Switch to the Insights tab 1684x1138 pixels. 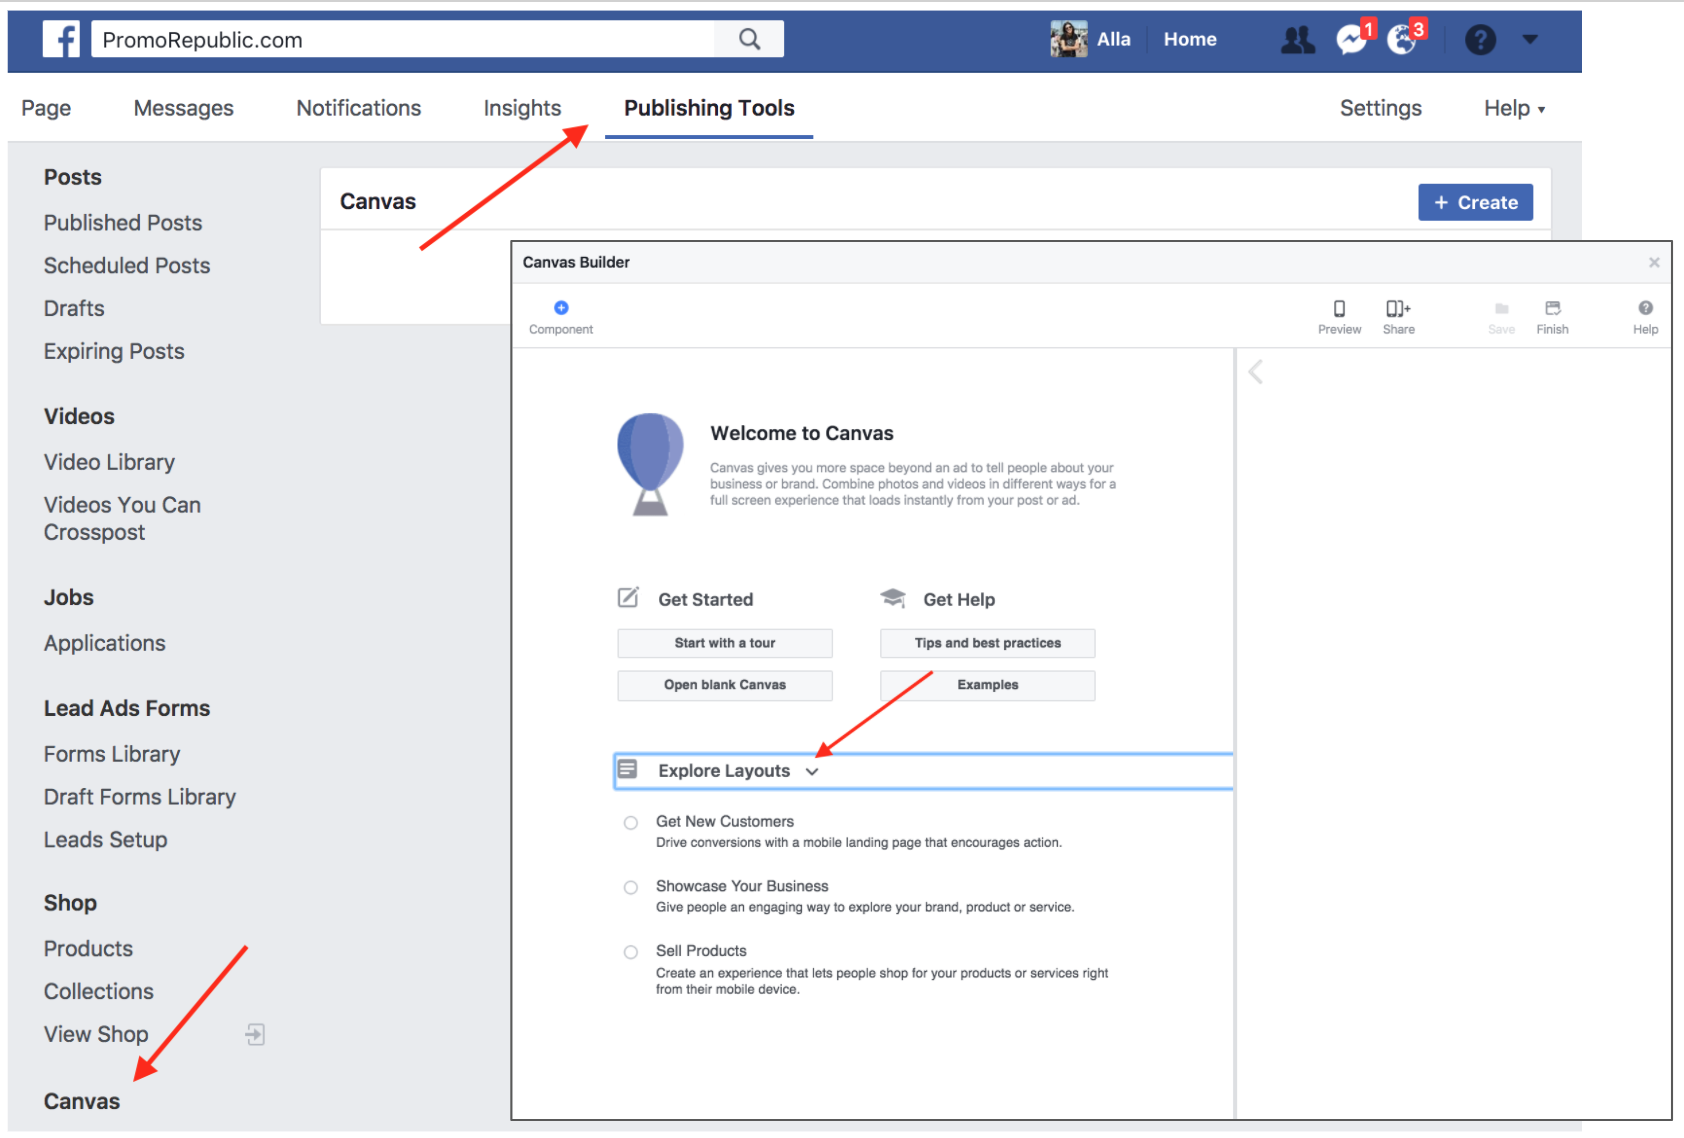522,108
